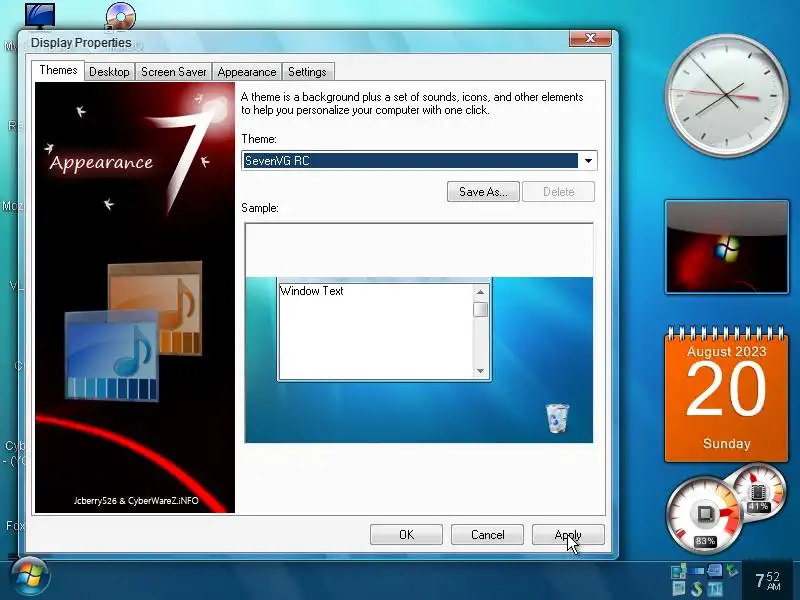800x600 pixels.
Task: Click the small memory gauge showing 41%
Action: (x=758, y=493)
